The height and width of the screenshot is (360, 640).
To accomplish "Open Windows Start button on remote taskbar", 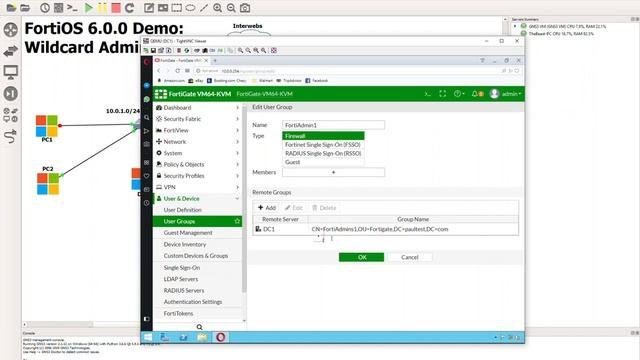I will coord(148,337).
